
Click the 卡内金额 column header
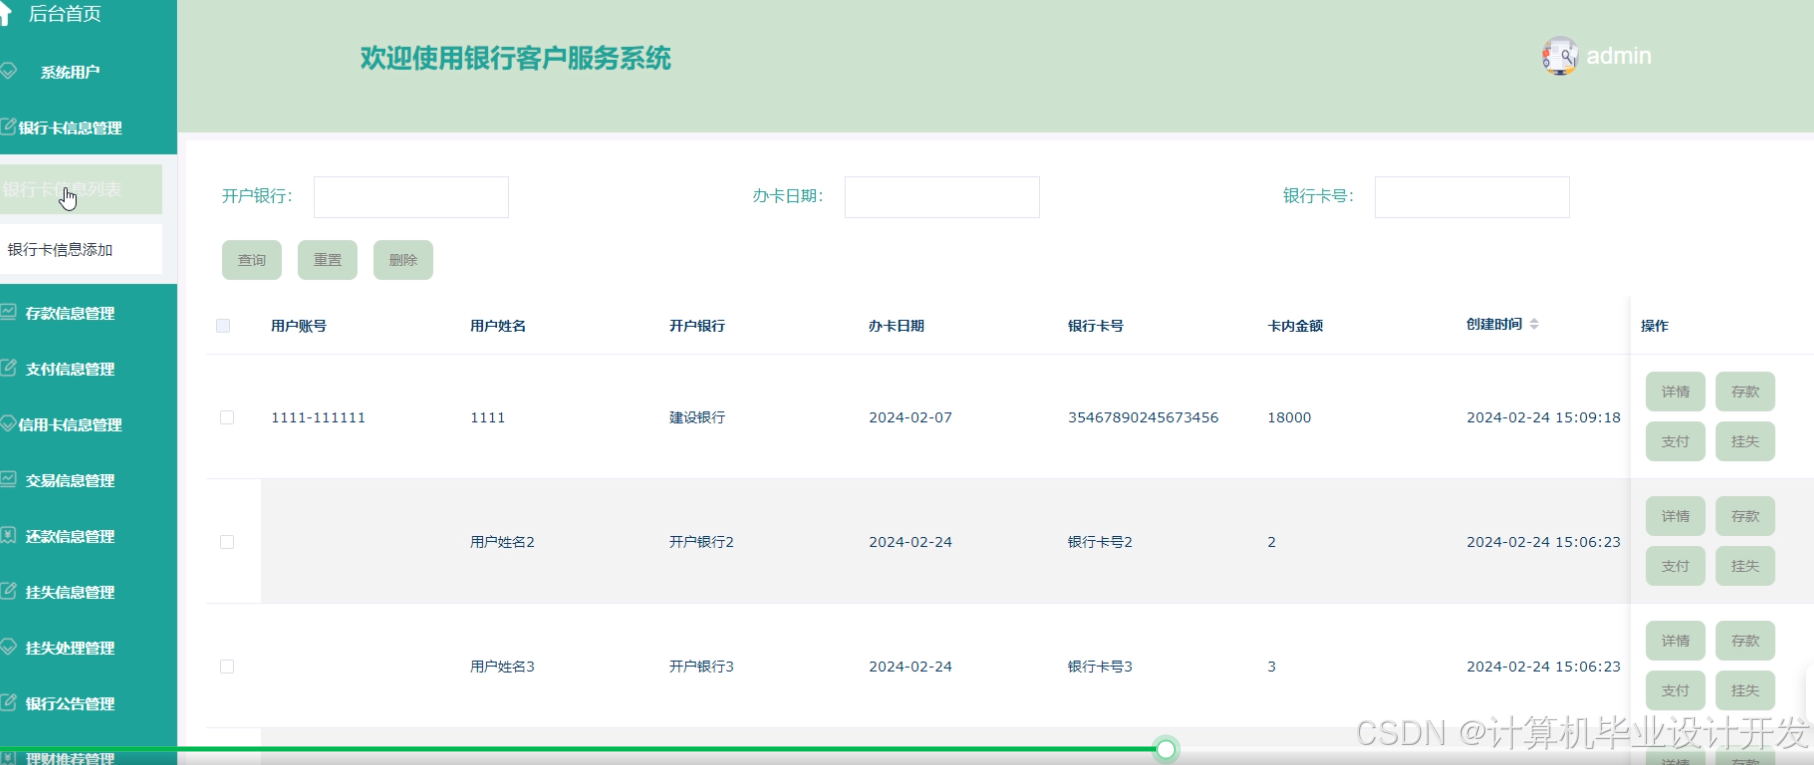tap(1295, 326)
